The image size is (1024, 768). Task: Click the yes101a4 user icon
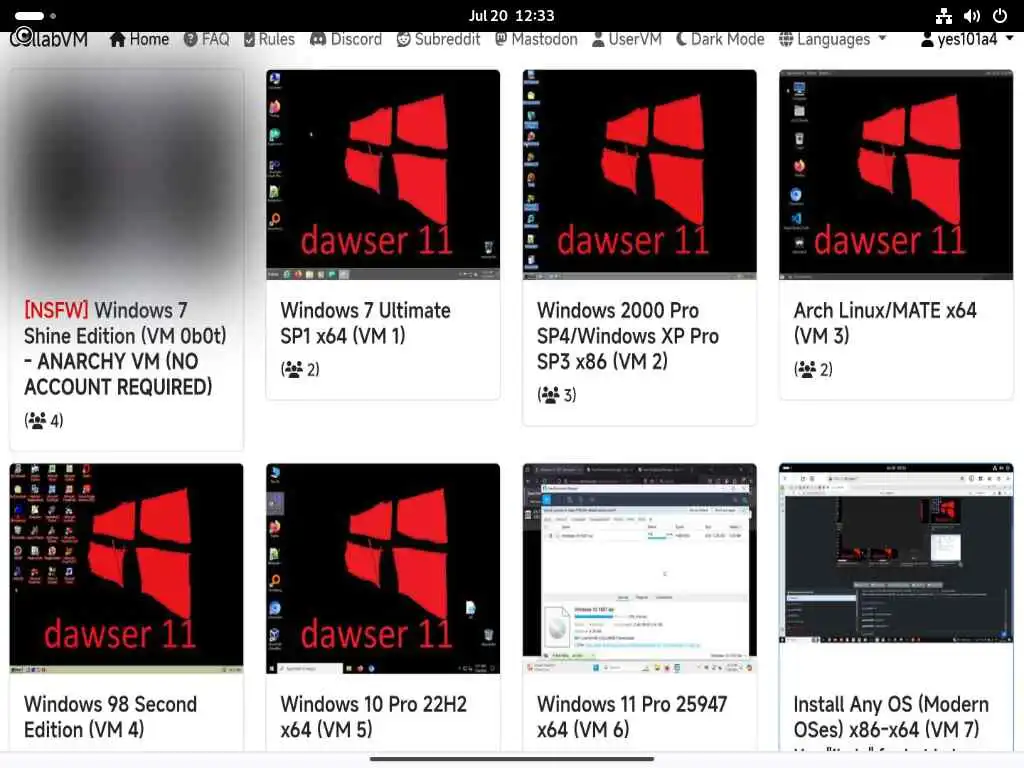[x=927, y=39]
